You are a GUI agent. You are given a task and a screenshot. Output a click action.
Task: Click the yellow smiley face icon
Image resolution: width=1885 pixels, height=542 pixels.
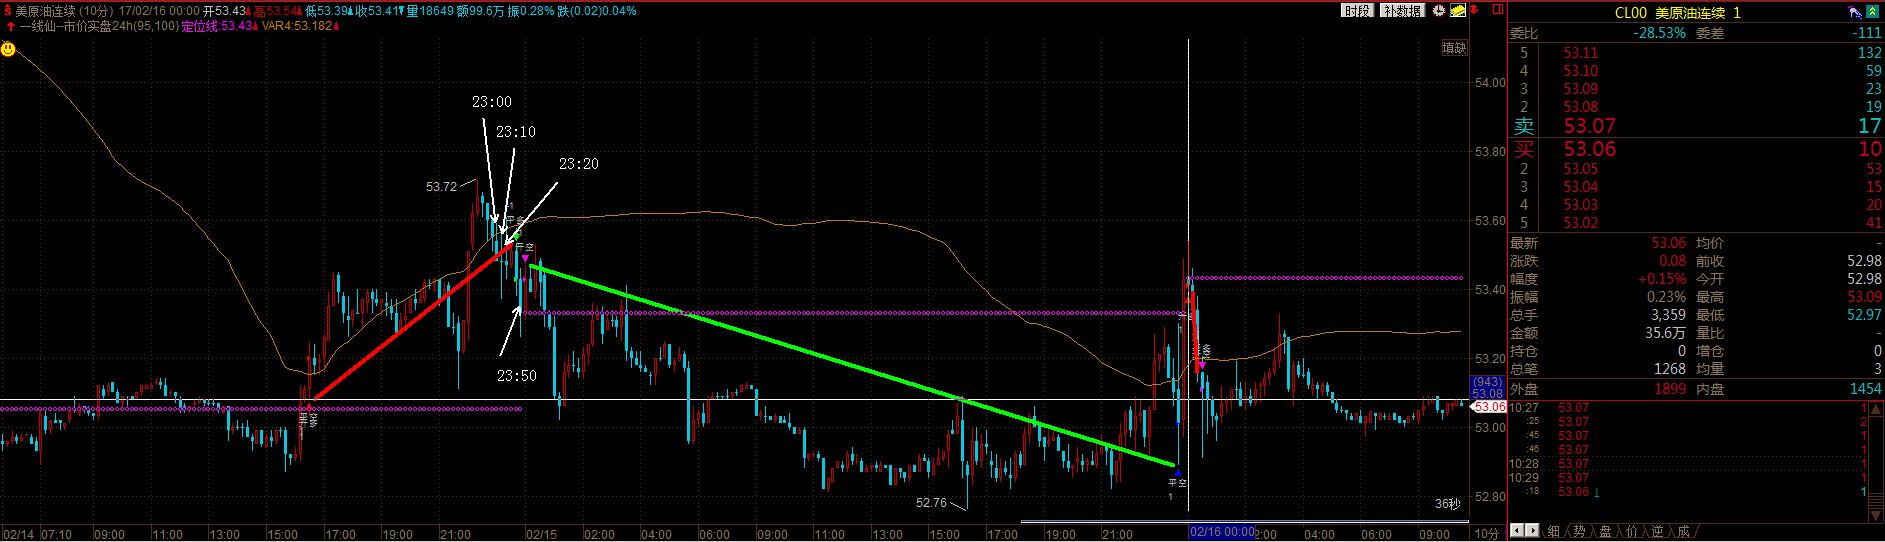(8, 48)
